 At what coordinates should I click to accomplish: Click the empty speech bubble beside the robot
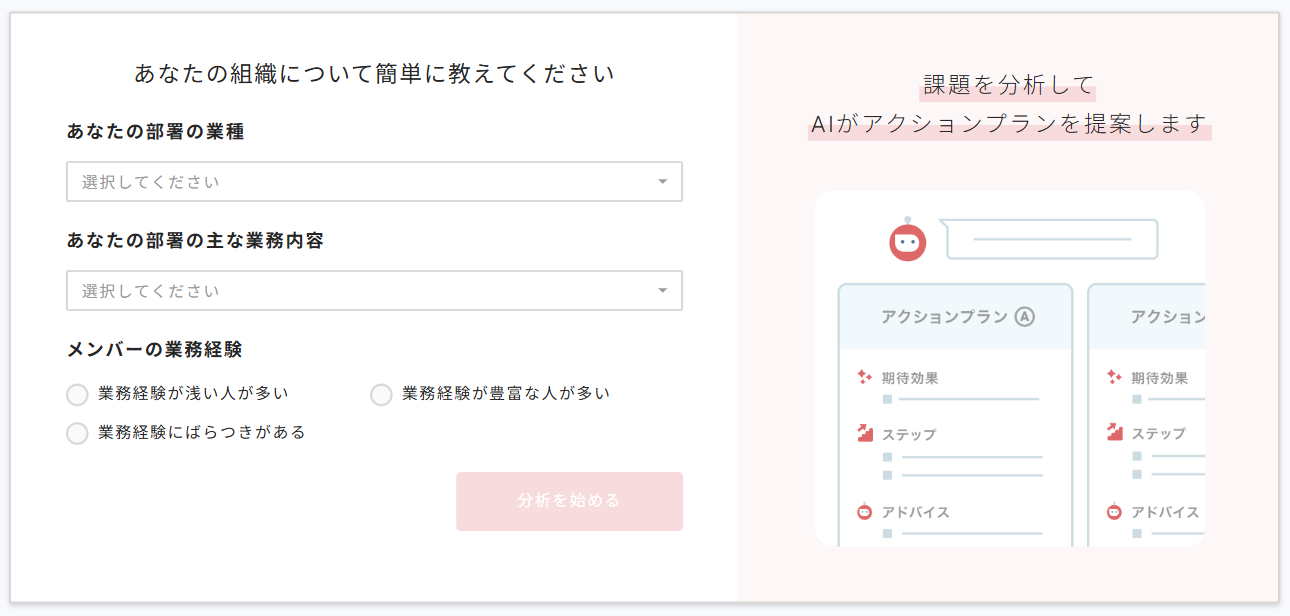(x=1052, y=239)
